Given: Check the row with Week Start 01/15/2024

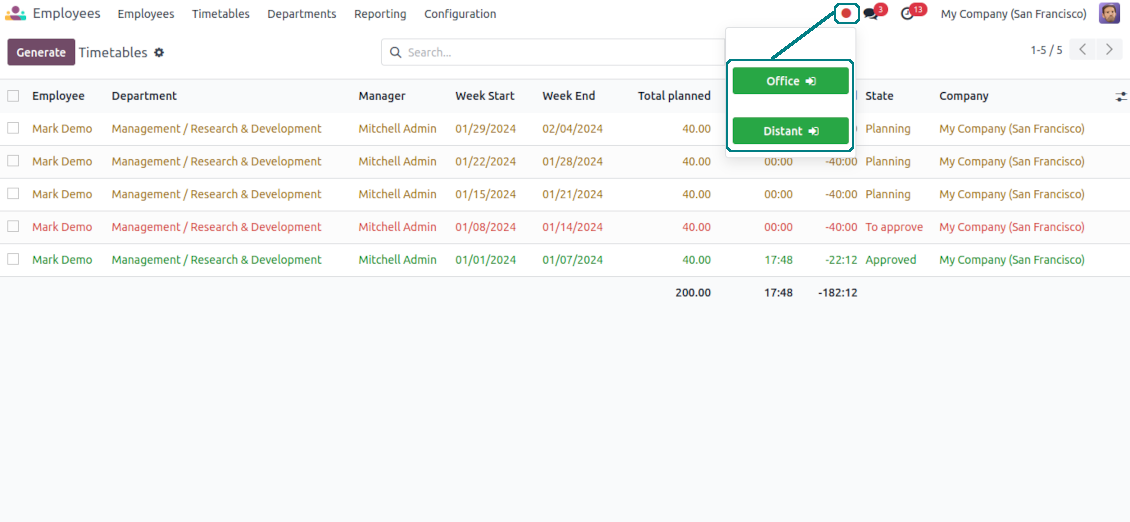Looking at the screenshot, I should coord(13,194).
